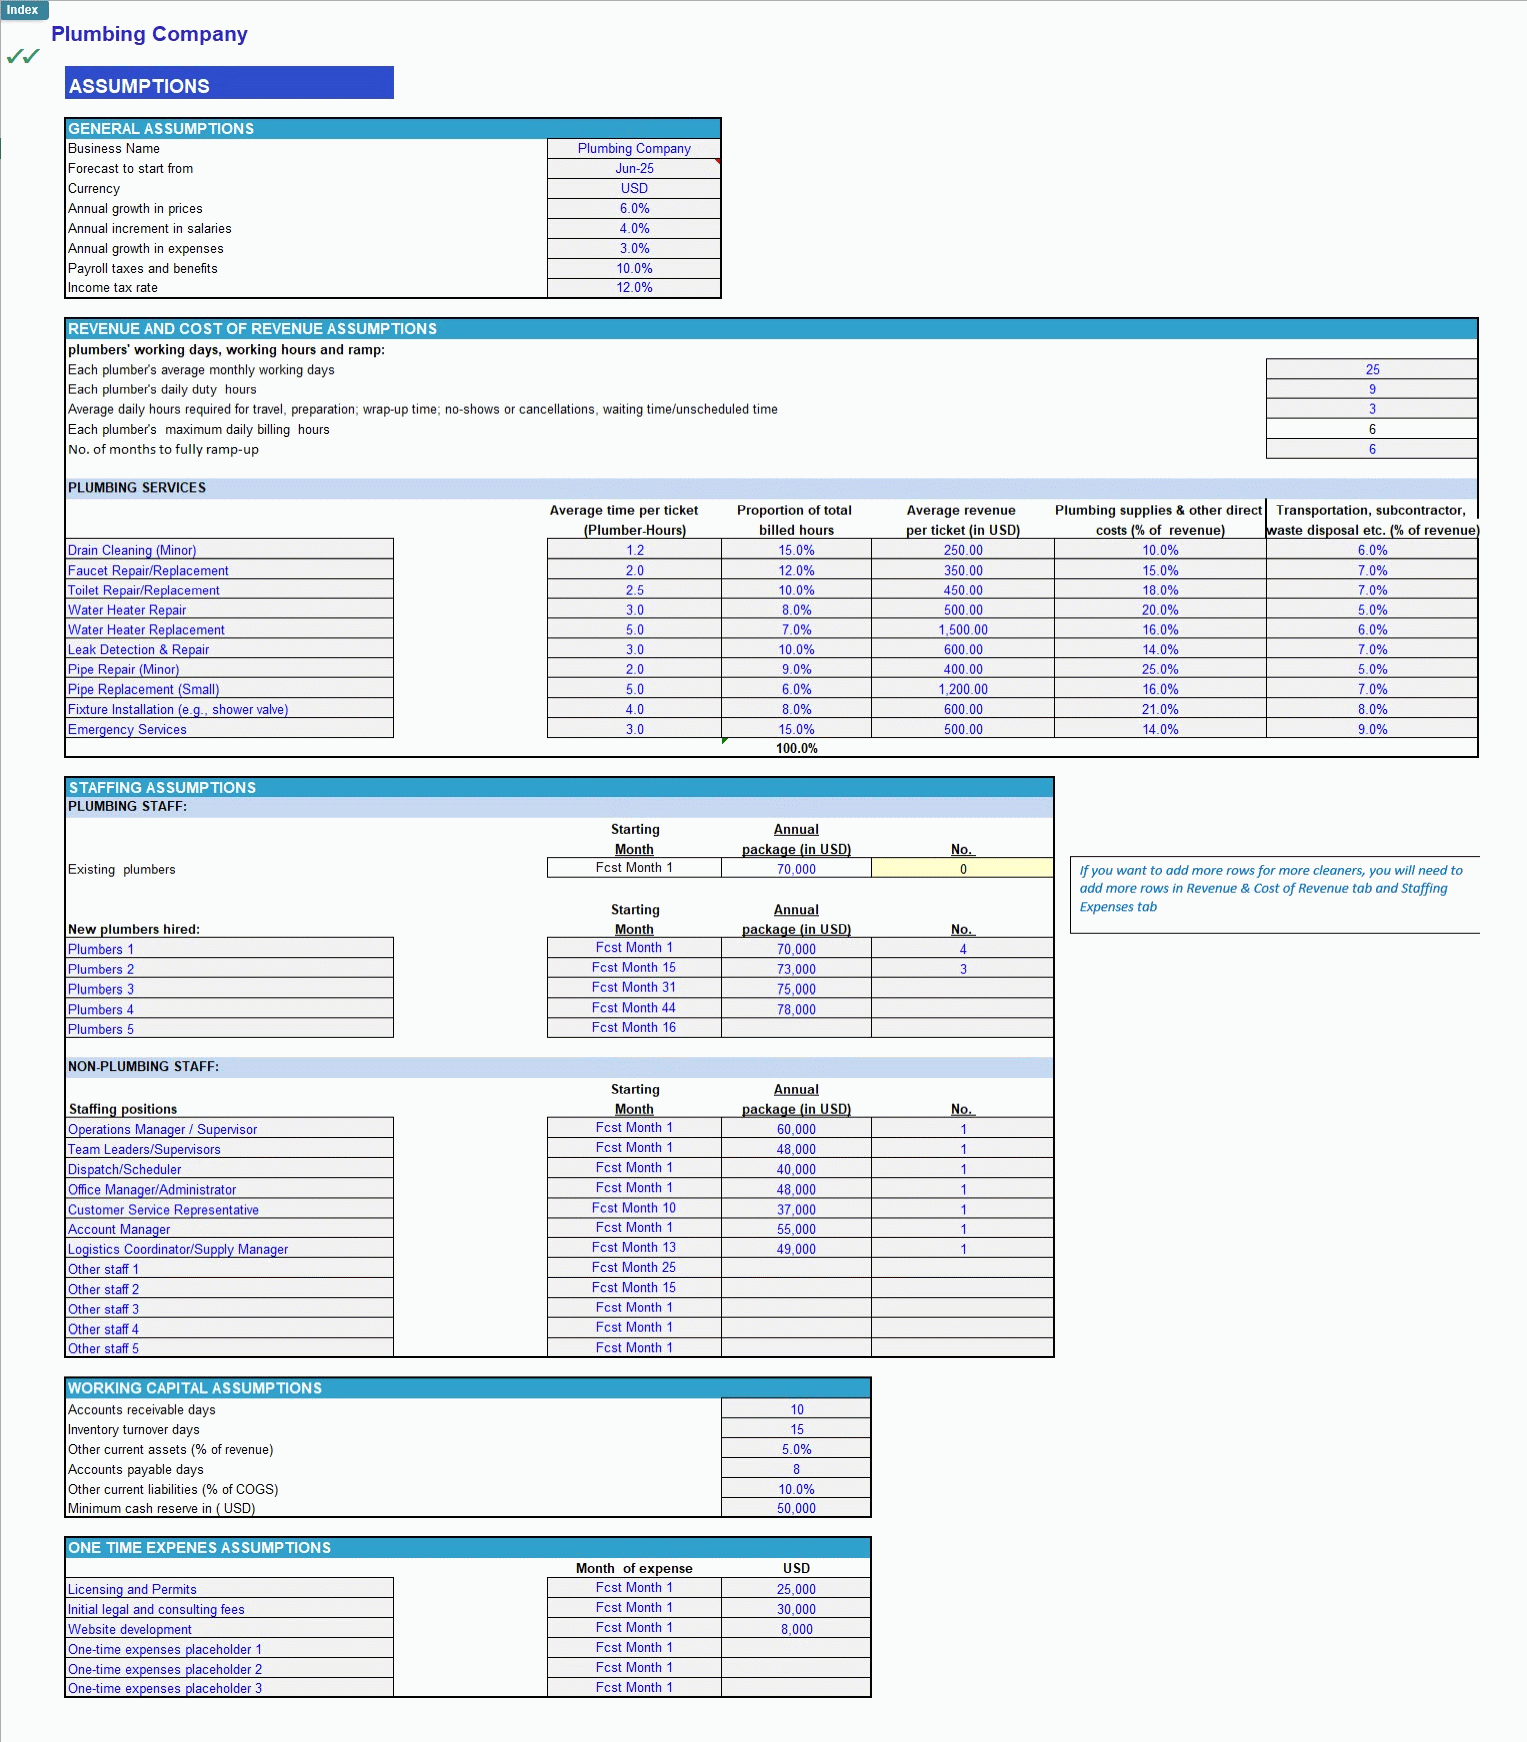Open the Water Heater Repair link

[229, 610]
